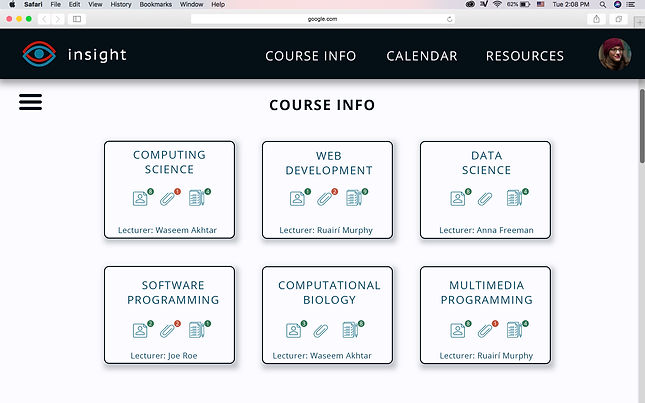Image resolution: width=645 pixels, height=403 pixels.
Task: Open the user profile avatar
Action: (x=615, y=54)
